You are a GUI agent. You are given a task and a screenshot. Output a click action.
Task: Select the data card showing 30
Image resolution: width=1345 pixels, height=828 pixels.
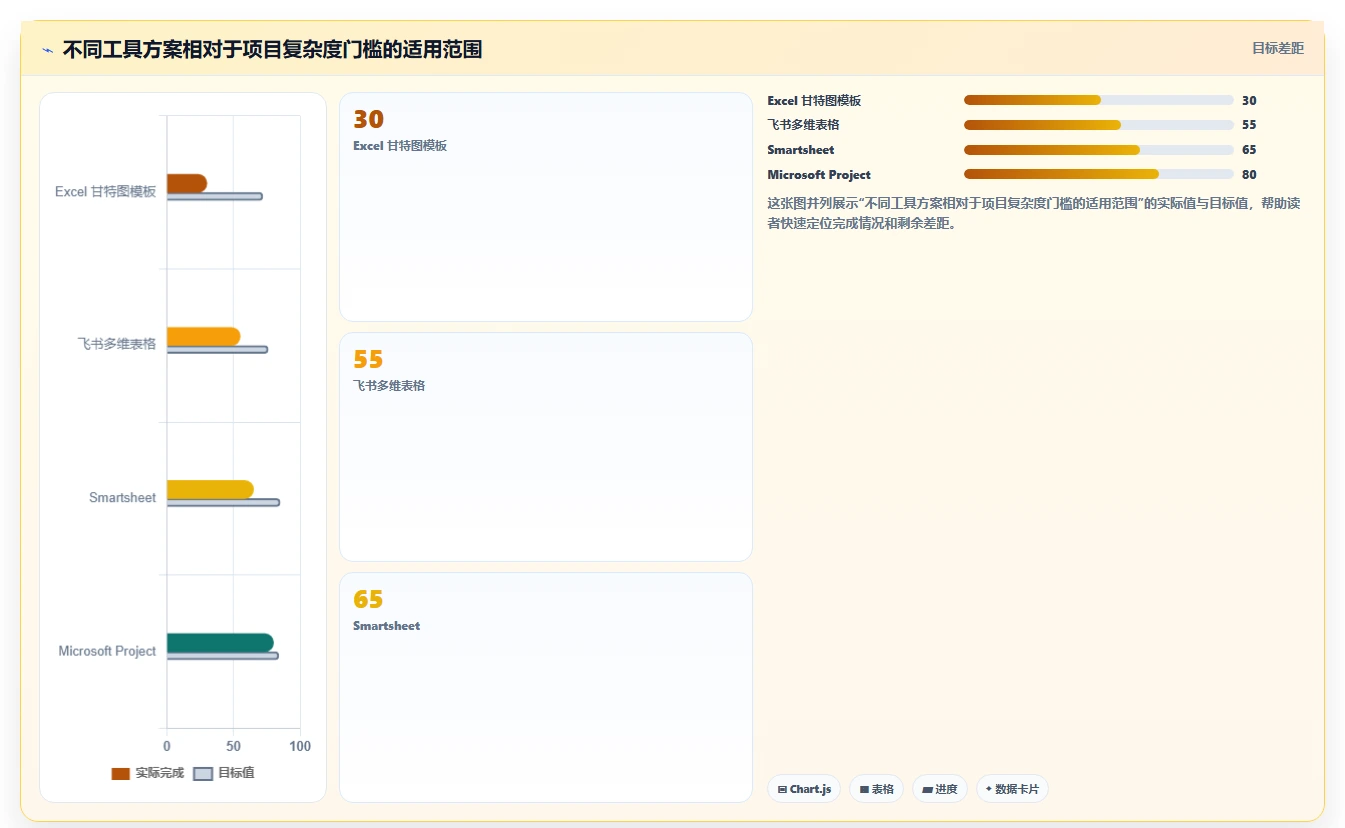click(546, 207)
